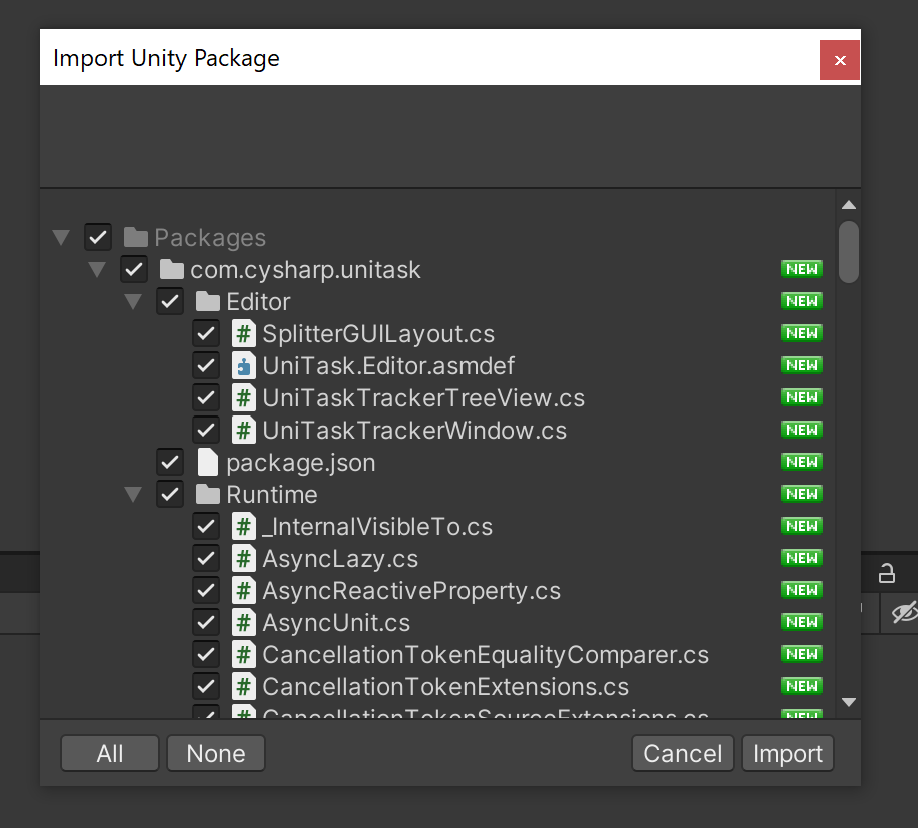This screenshot has height=828, width=918.
Task: Uncheck the AsyncUnit.cs checkbox
Action: (206, 622)
